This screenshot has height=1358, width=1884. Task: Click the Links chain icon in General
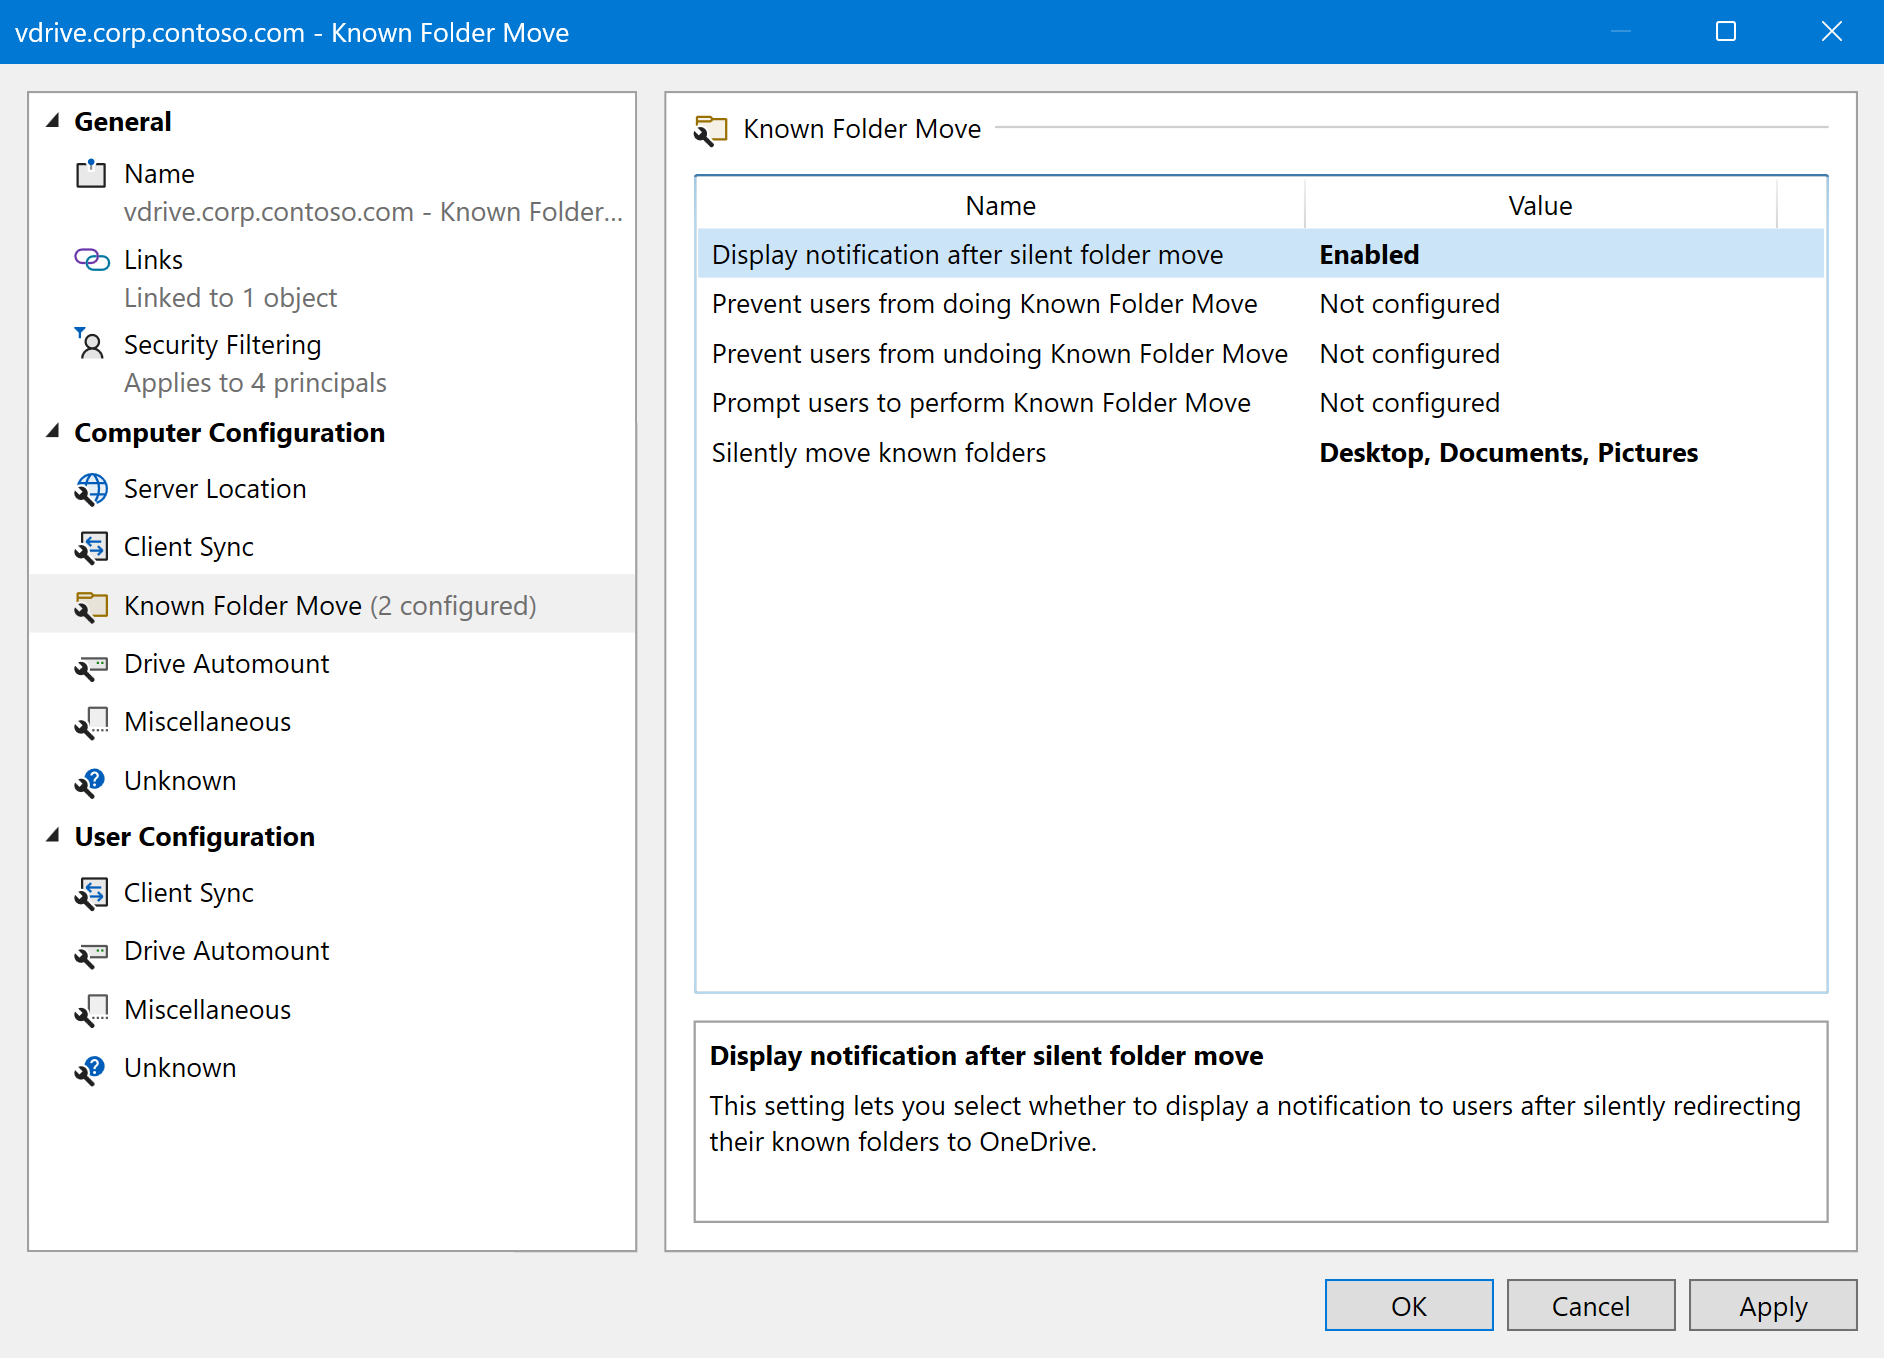92,259
